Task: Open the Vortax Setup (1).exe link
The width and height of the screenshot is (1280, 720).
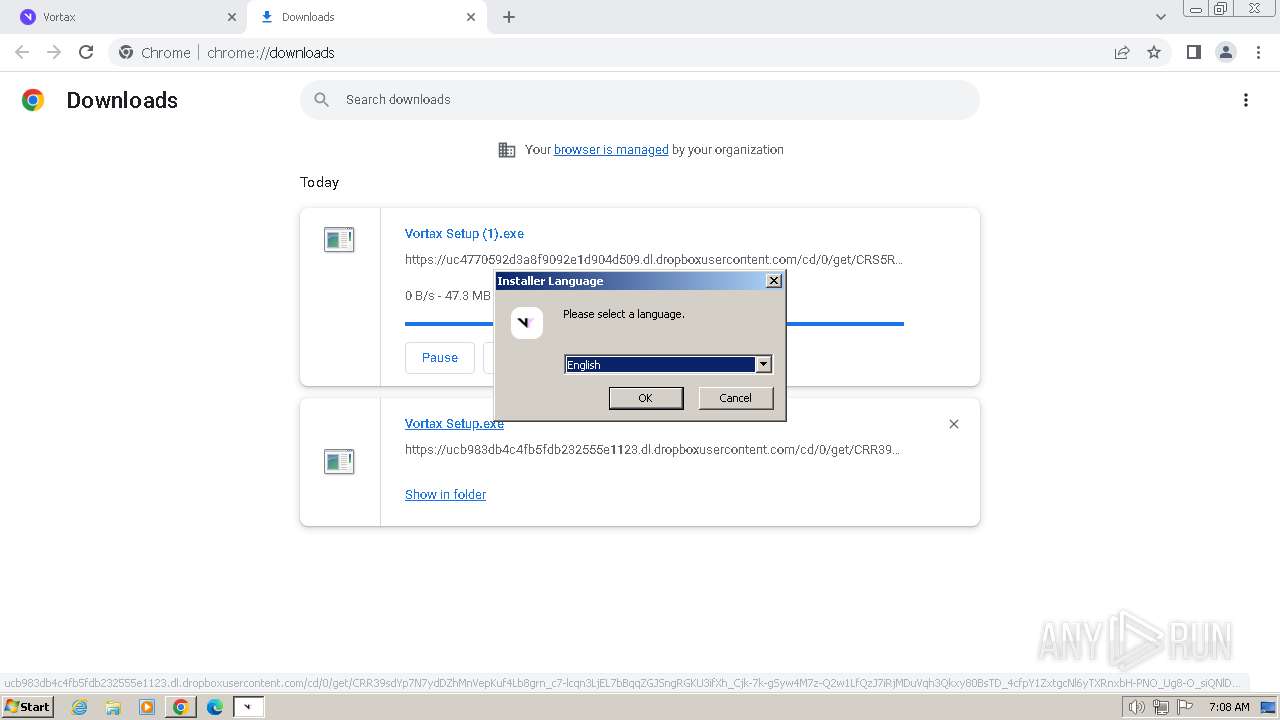Action: pos(464,234)
